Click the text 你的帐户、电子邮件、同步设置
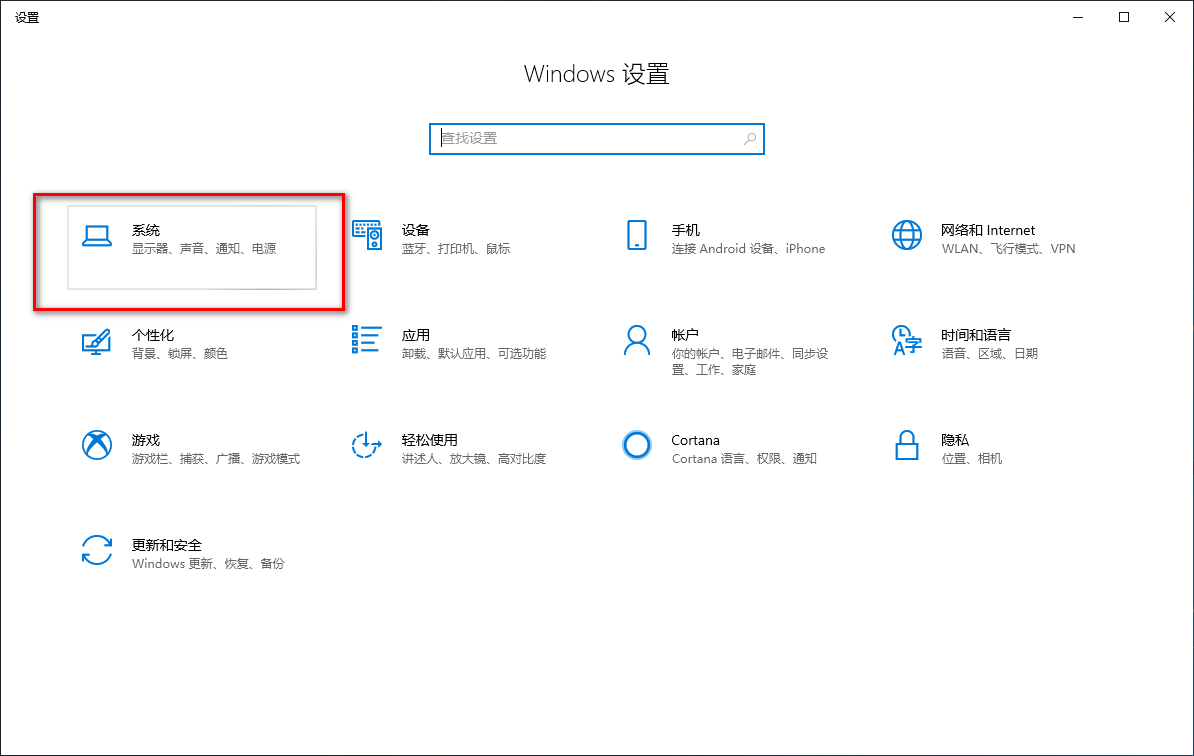Screen dimensions: 1194x756 tap(750, 362)
